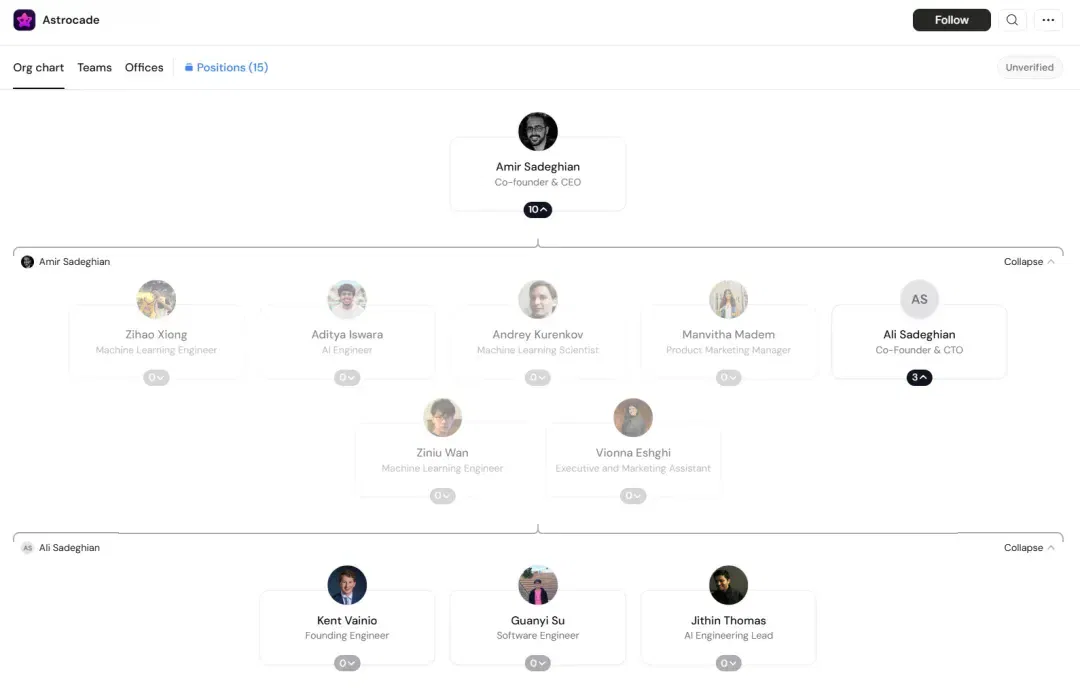Image resolution: width=1080 pixels, height=691 pixels.
Task: Open the three-dots more options menu
Action: pos(1048,20)
